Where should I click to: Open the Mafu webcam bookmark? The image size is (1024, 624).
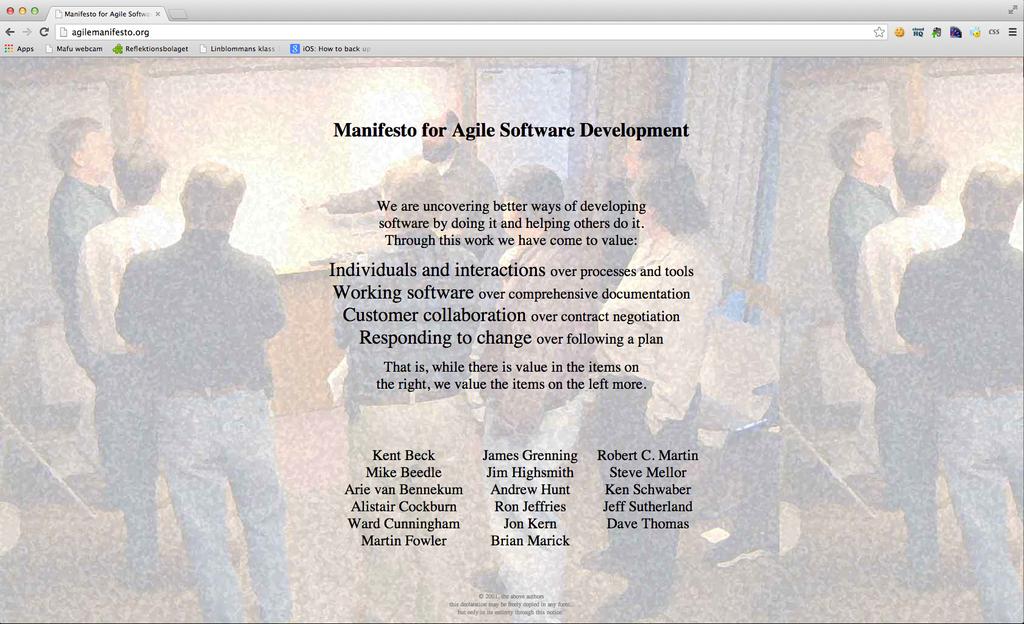pyautogui.click(x=74, y=48)
